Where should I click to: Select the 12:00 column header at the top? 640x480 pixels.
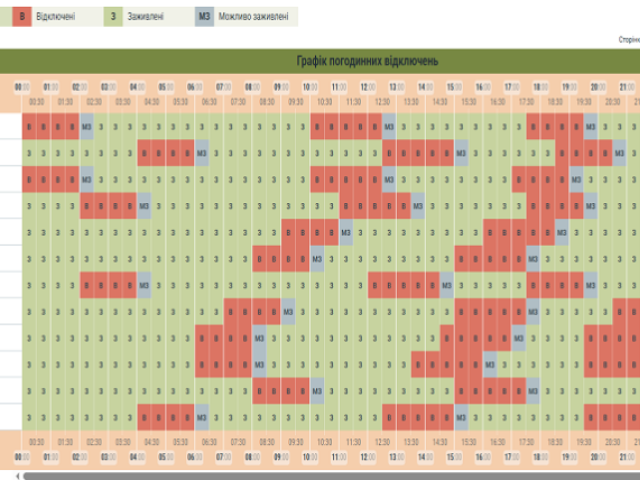click(369, 87)
